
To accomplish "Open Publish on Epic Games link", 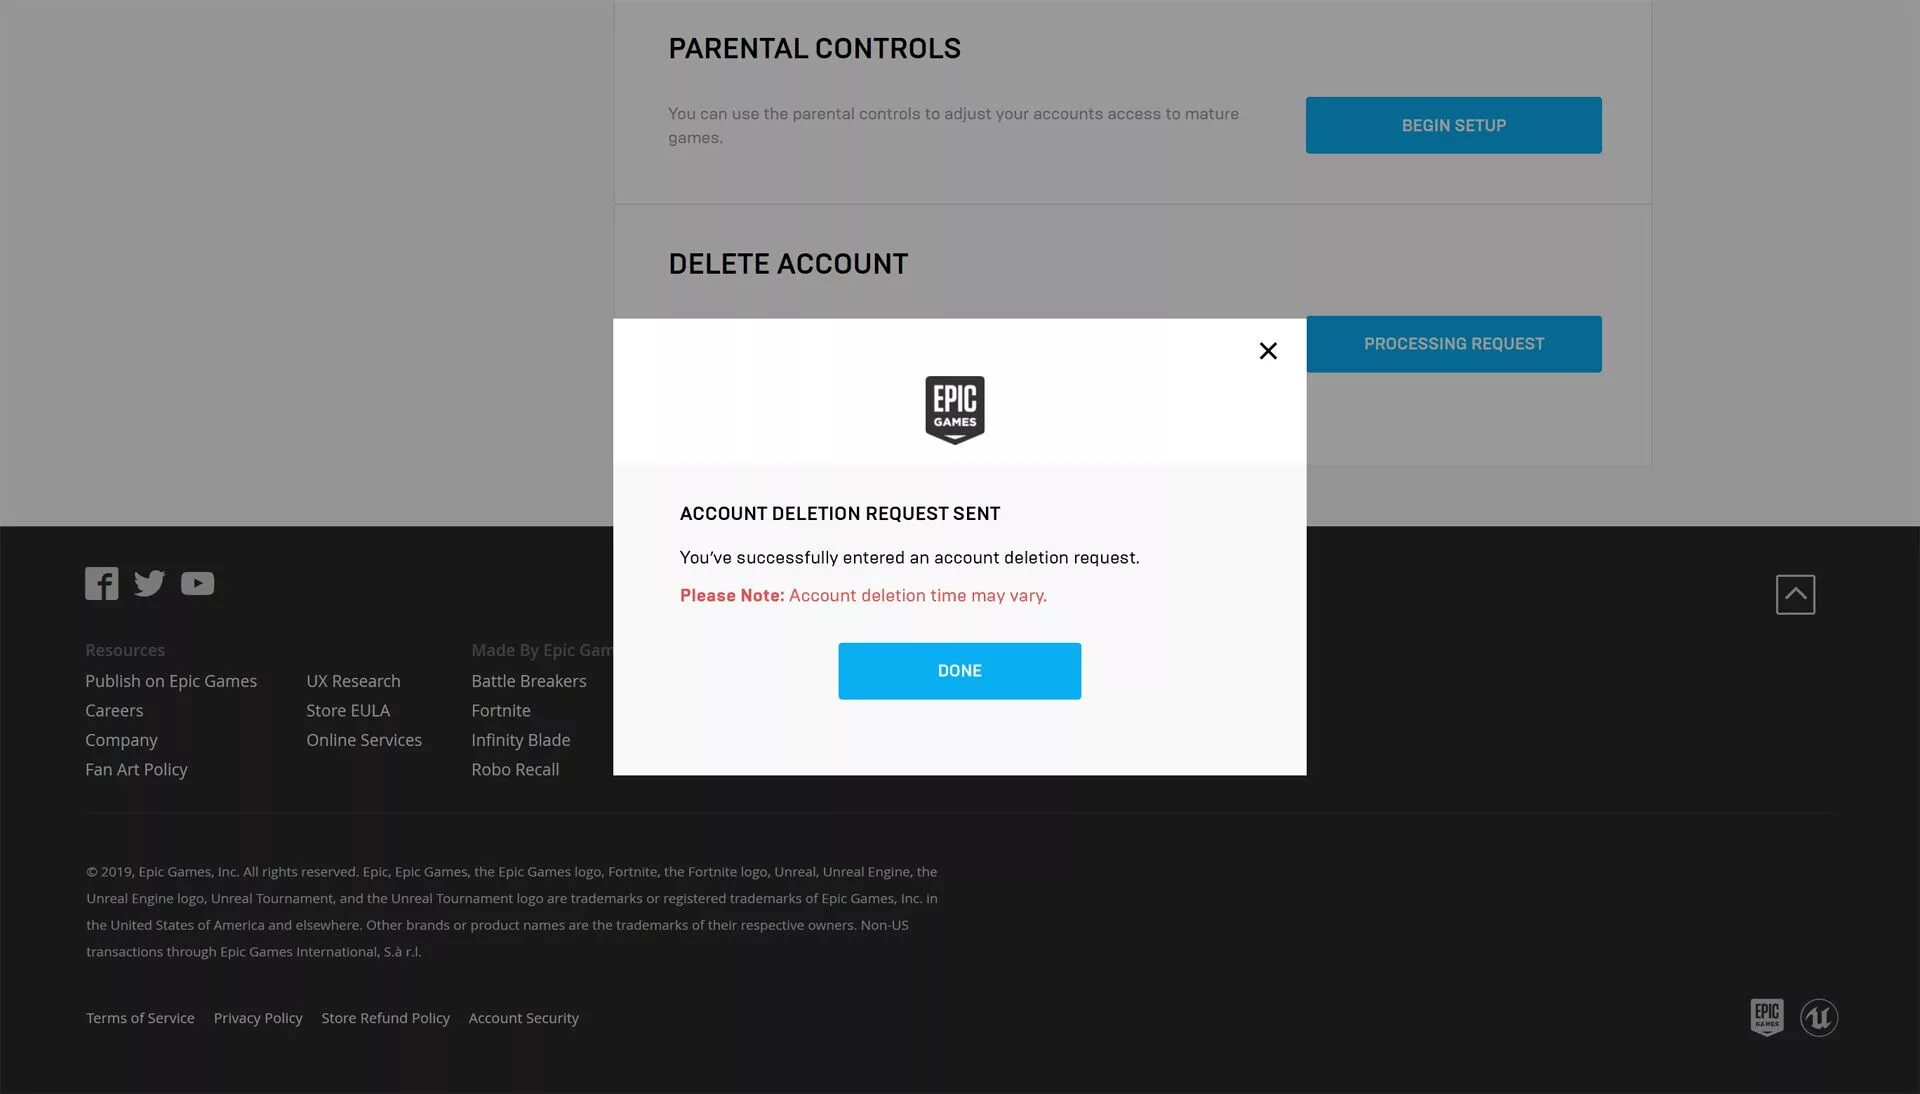I will tap(171, 681).
